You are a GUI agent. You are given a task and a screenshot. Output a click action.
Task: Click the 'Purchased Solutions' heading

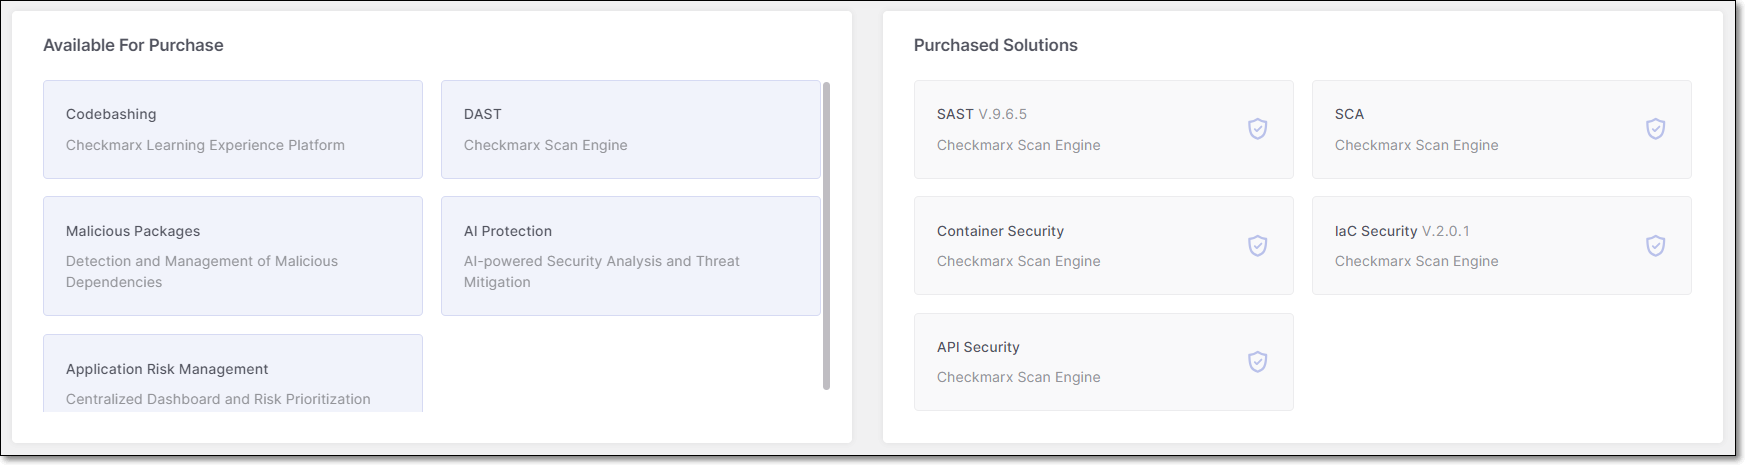[x=996, y=45]
